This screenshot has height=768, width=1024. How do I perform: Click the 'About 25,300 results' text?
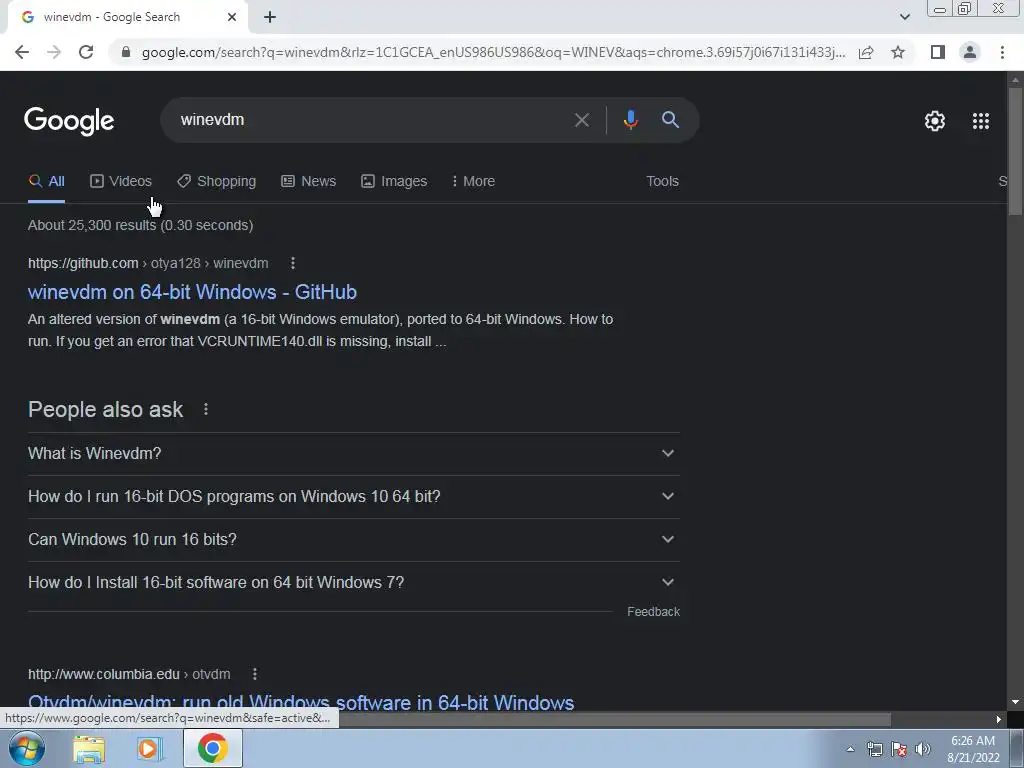(x=140, y=225)
